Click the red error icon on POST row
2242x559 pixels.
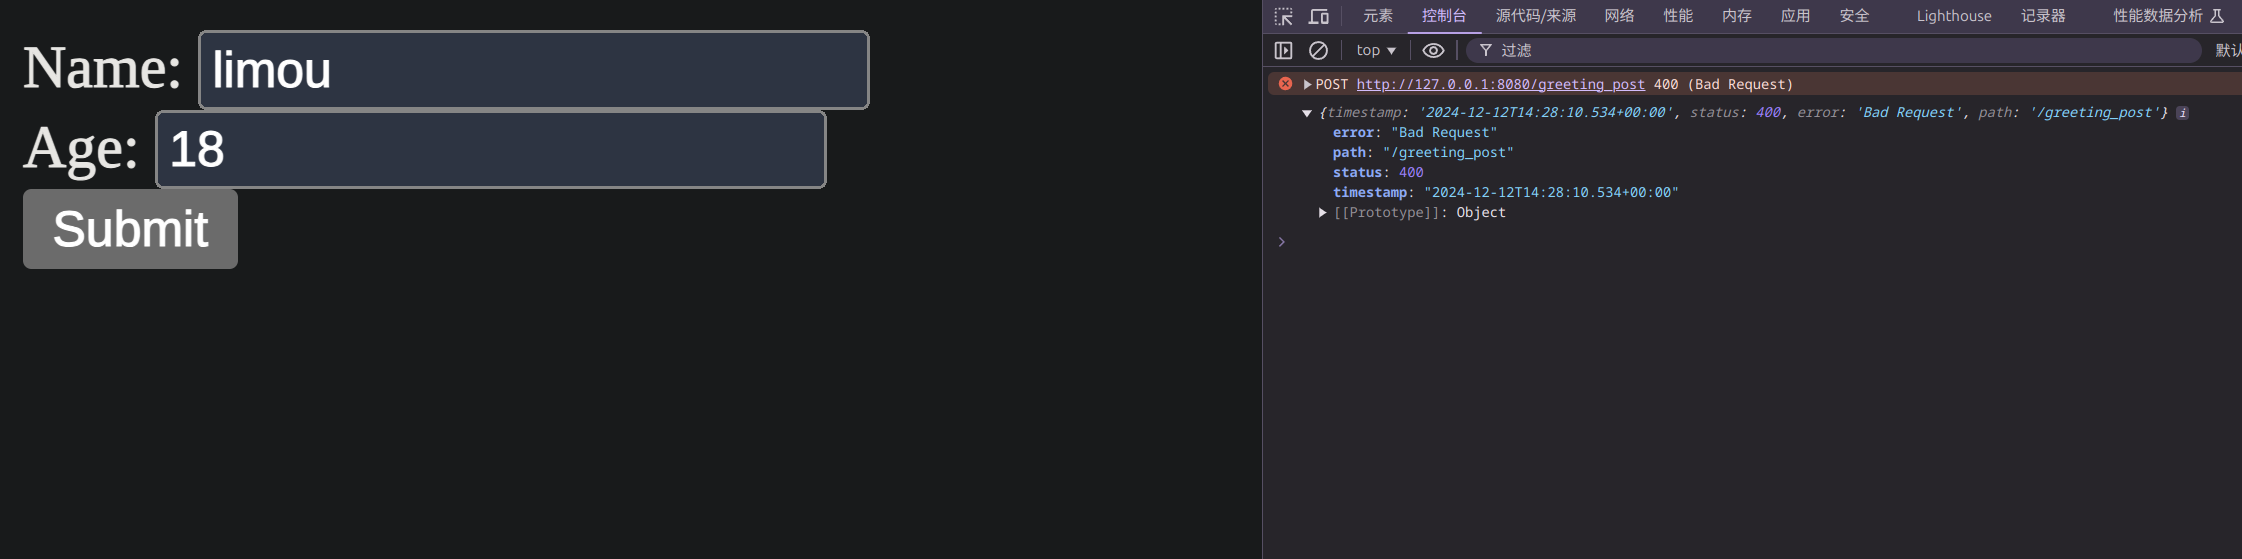click(1285, 84)
